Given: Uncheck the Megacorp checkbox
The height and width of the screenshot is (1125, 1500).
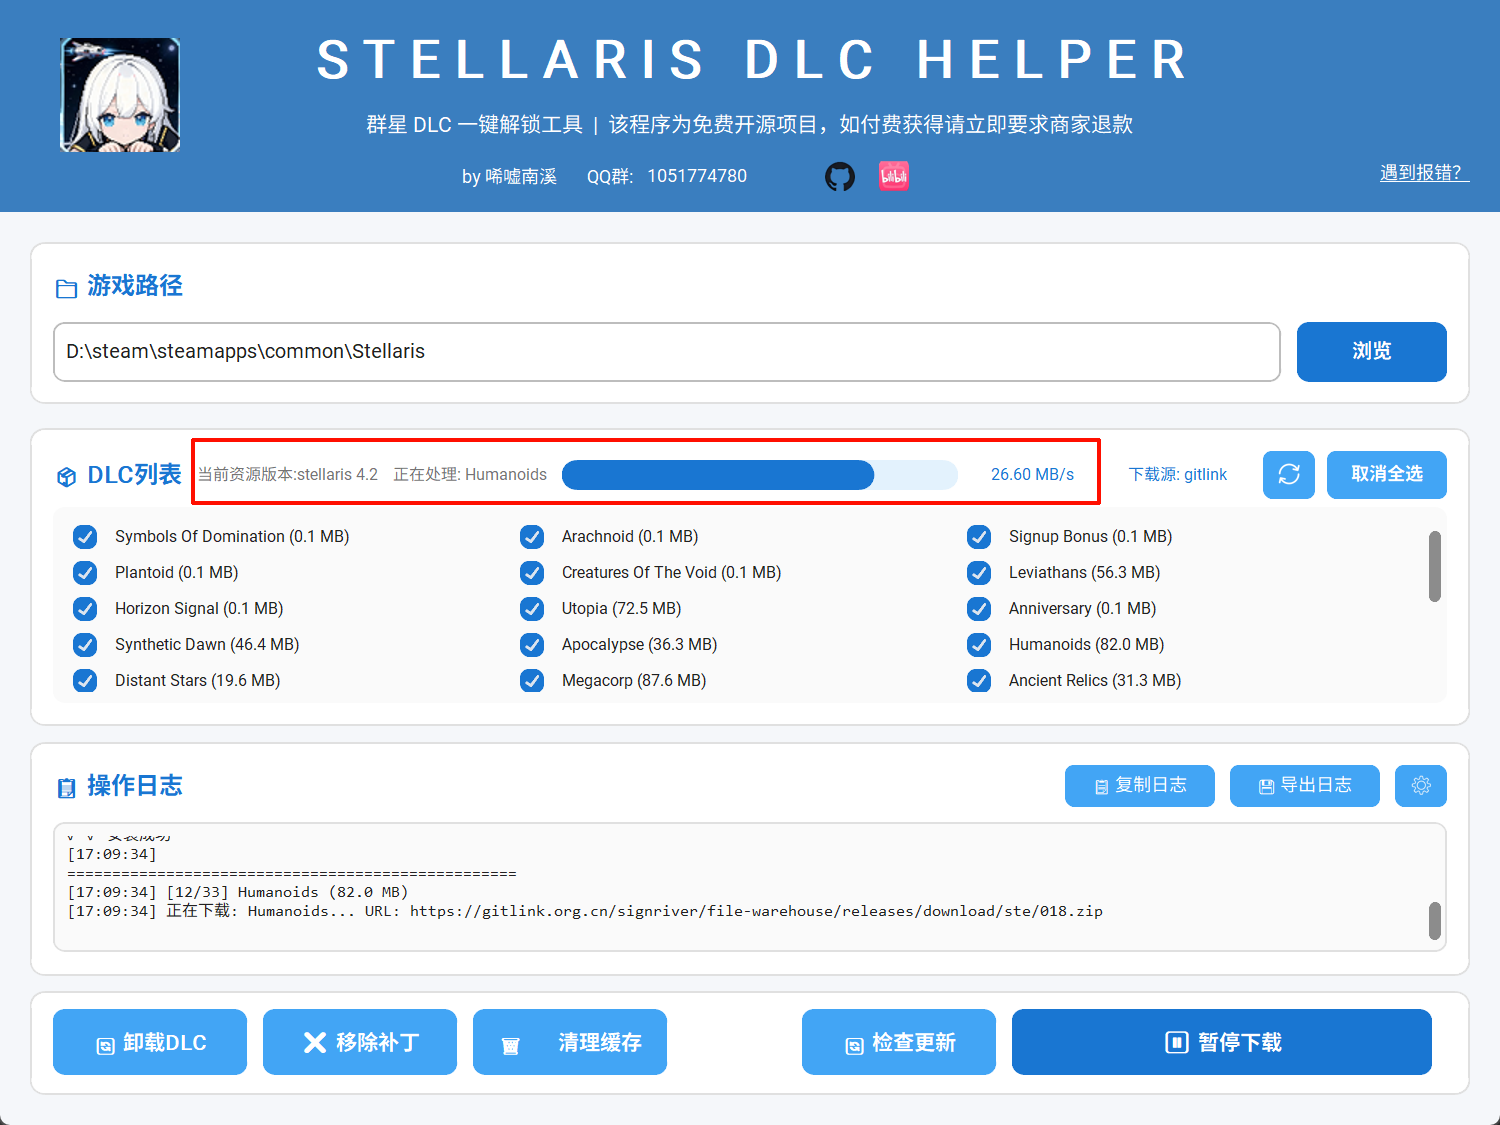Looking at the screenshot, I should [x=532, y=681].
